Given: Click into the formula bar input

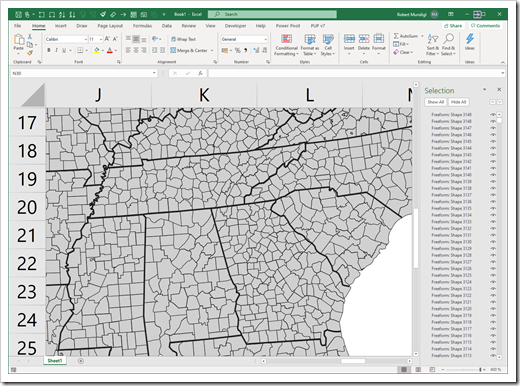Looking at the screenshot, I should [354, 73].
